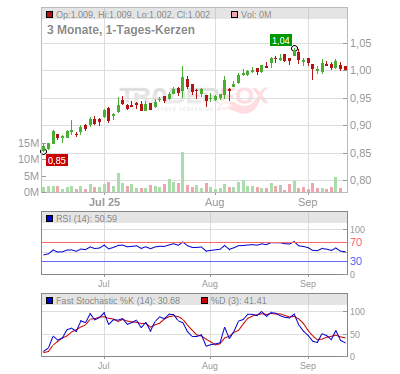Select the green 1,04 high price marker
Image resolution: width=400 pixels, height=374 pixels.
281,40
